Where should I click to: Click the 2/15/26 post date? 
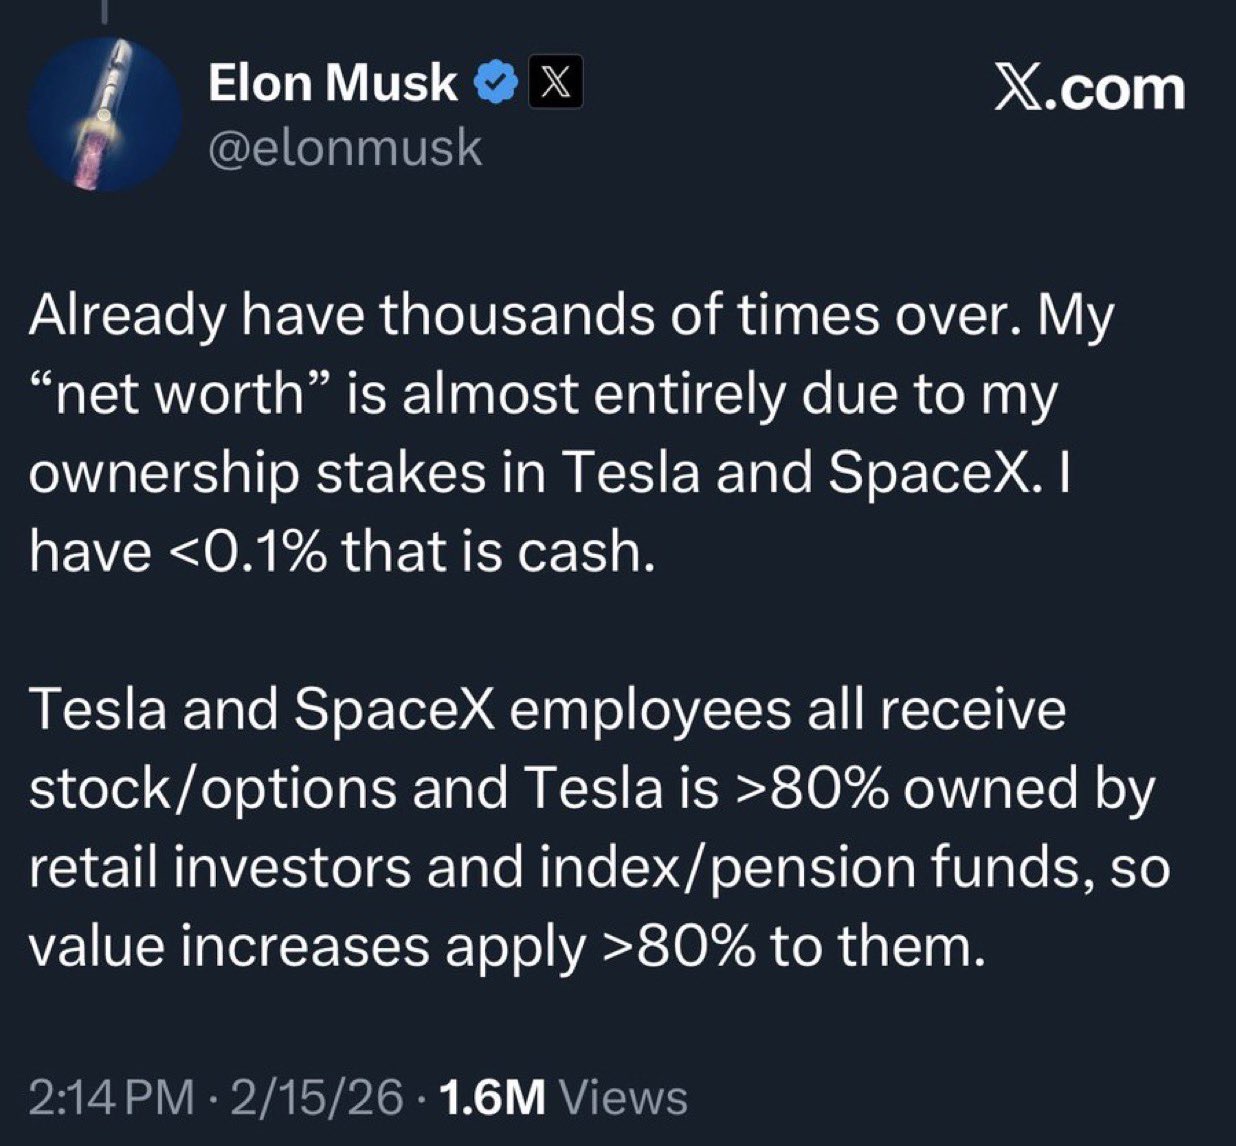pyautogui.click(x=318, y=1097)
